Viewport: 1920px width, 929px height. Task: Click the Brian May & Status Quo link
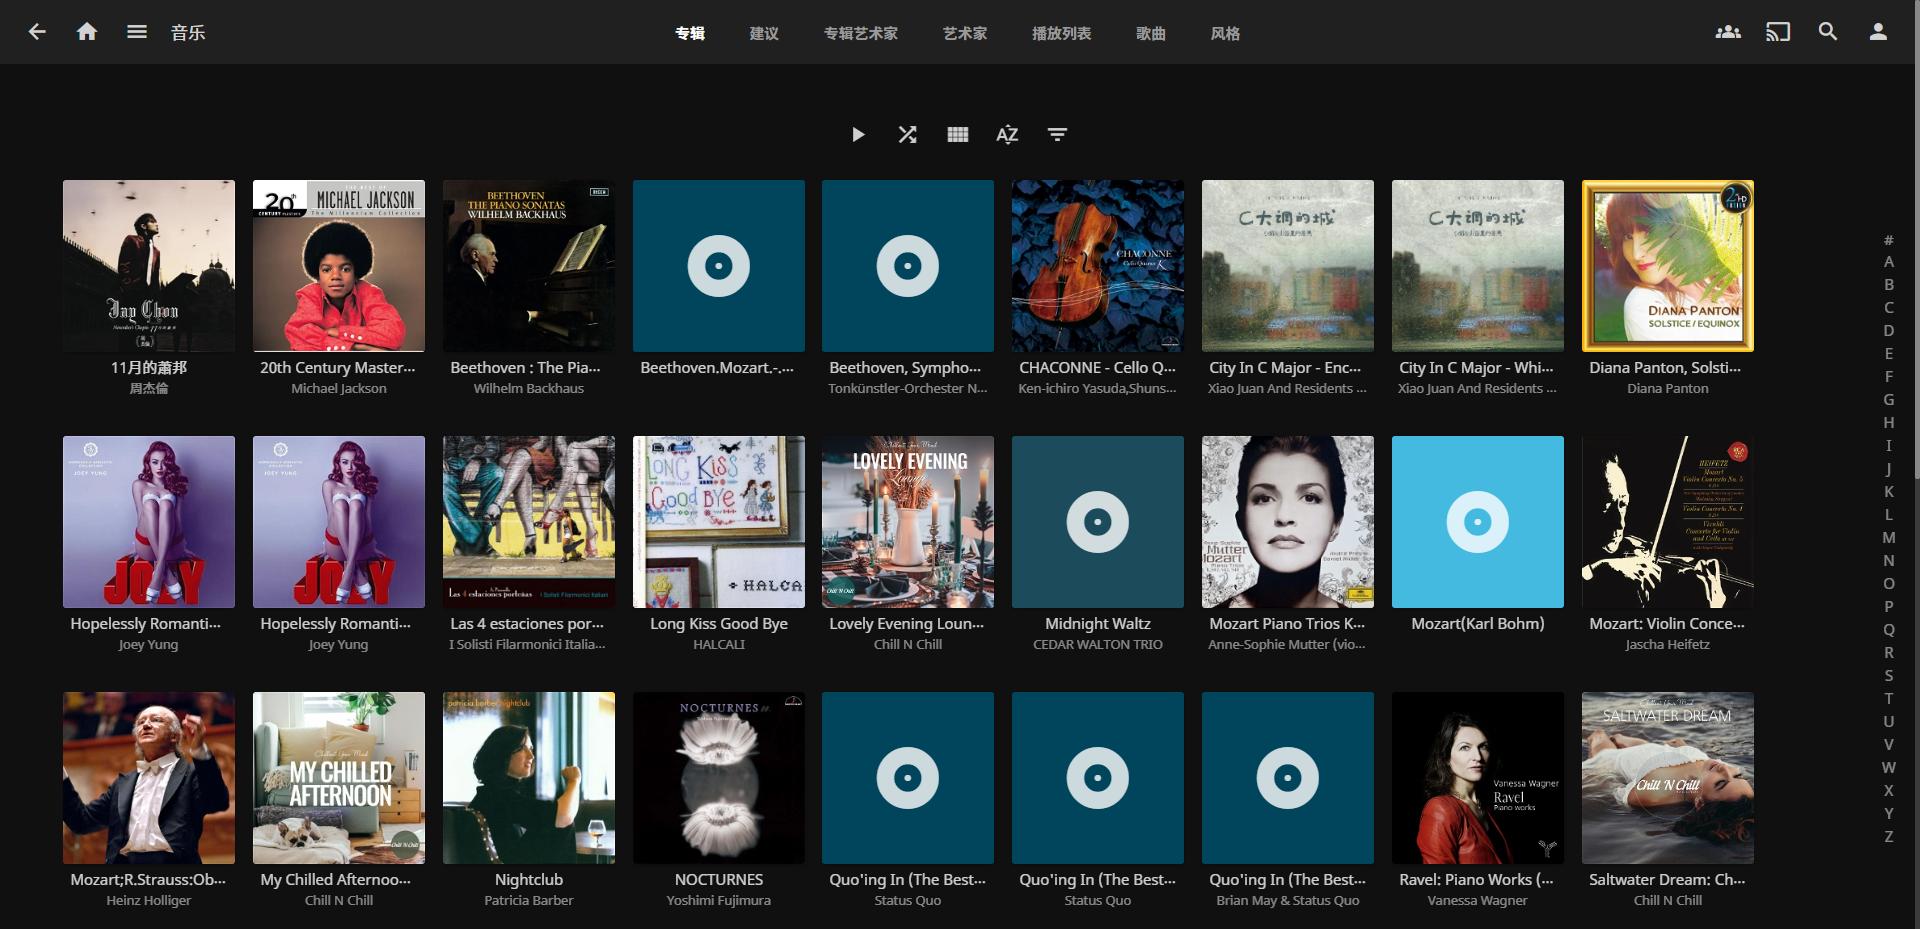pos(1288,901)
